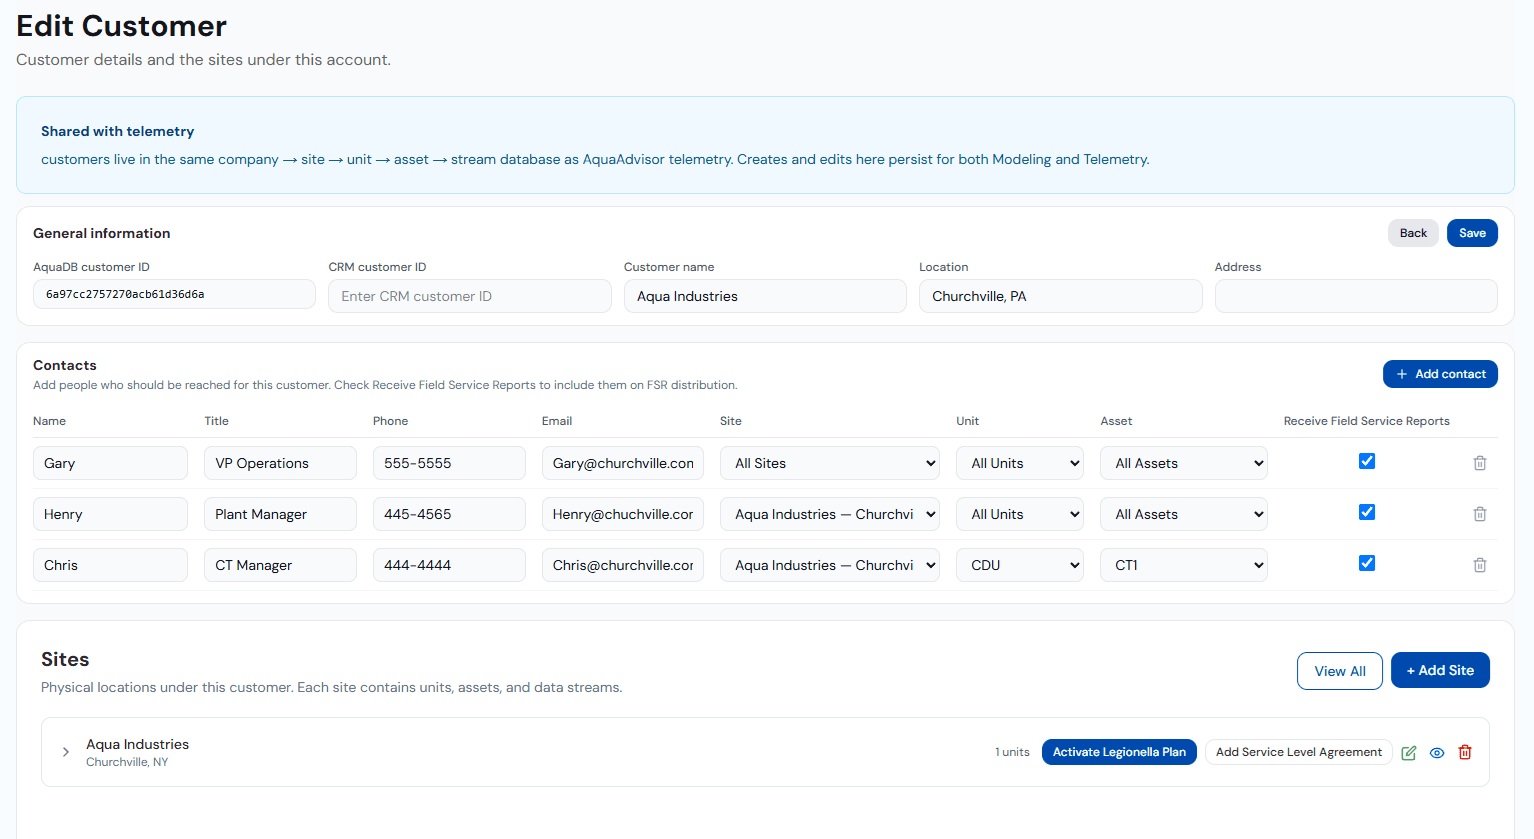Screen dimensions: 1534x839
Task: Click the Add contact button
Action: click(1440, 374)
